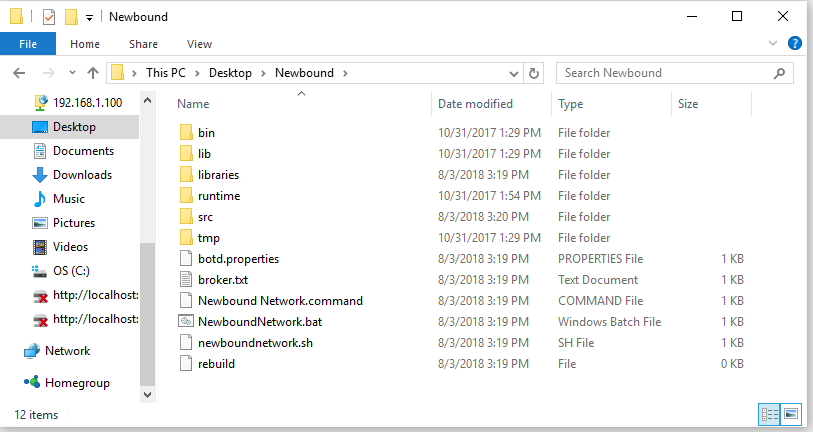Screen dimensions: 813x432
Task: Open the recent locations dropdown arrow
Action: pyautogui.click(x=72, y=73)
